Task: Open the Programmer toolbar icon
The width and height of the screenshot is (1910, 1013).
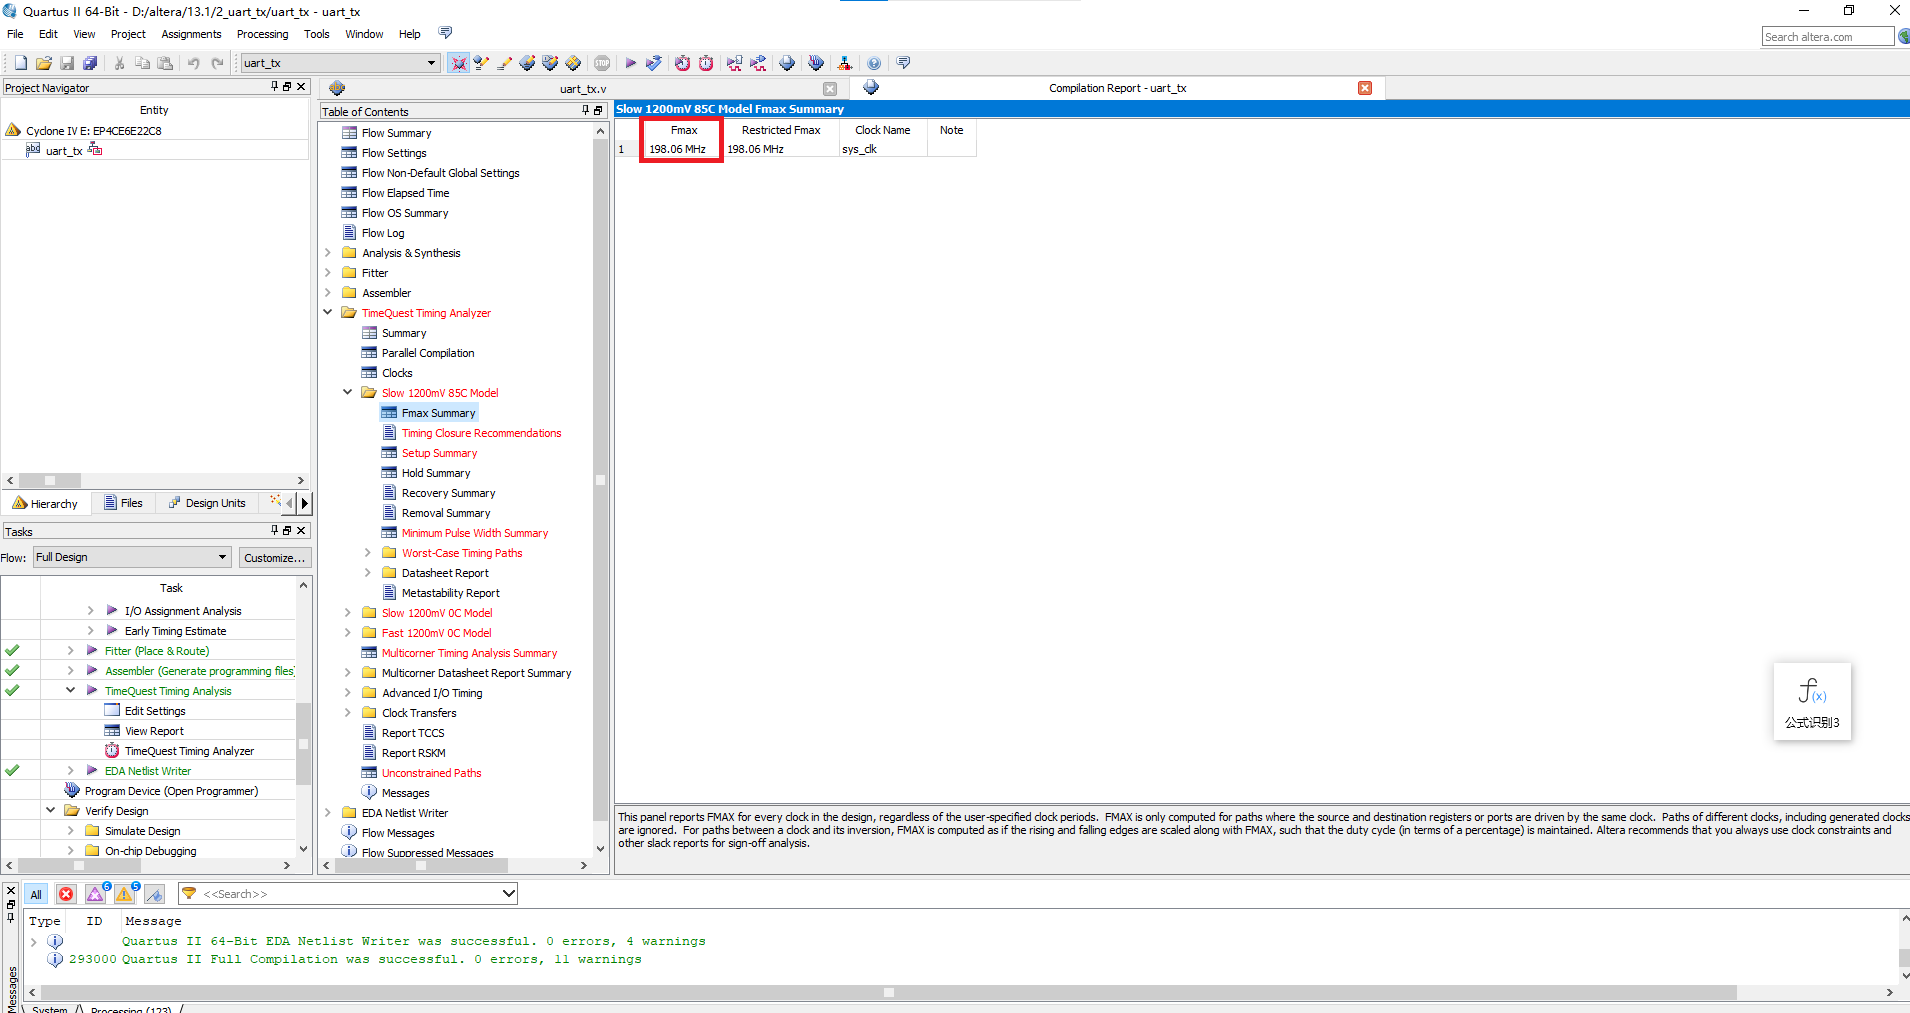Action: point(816,63)
